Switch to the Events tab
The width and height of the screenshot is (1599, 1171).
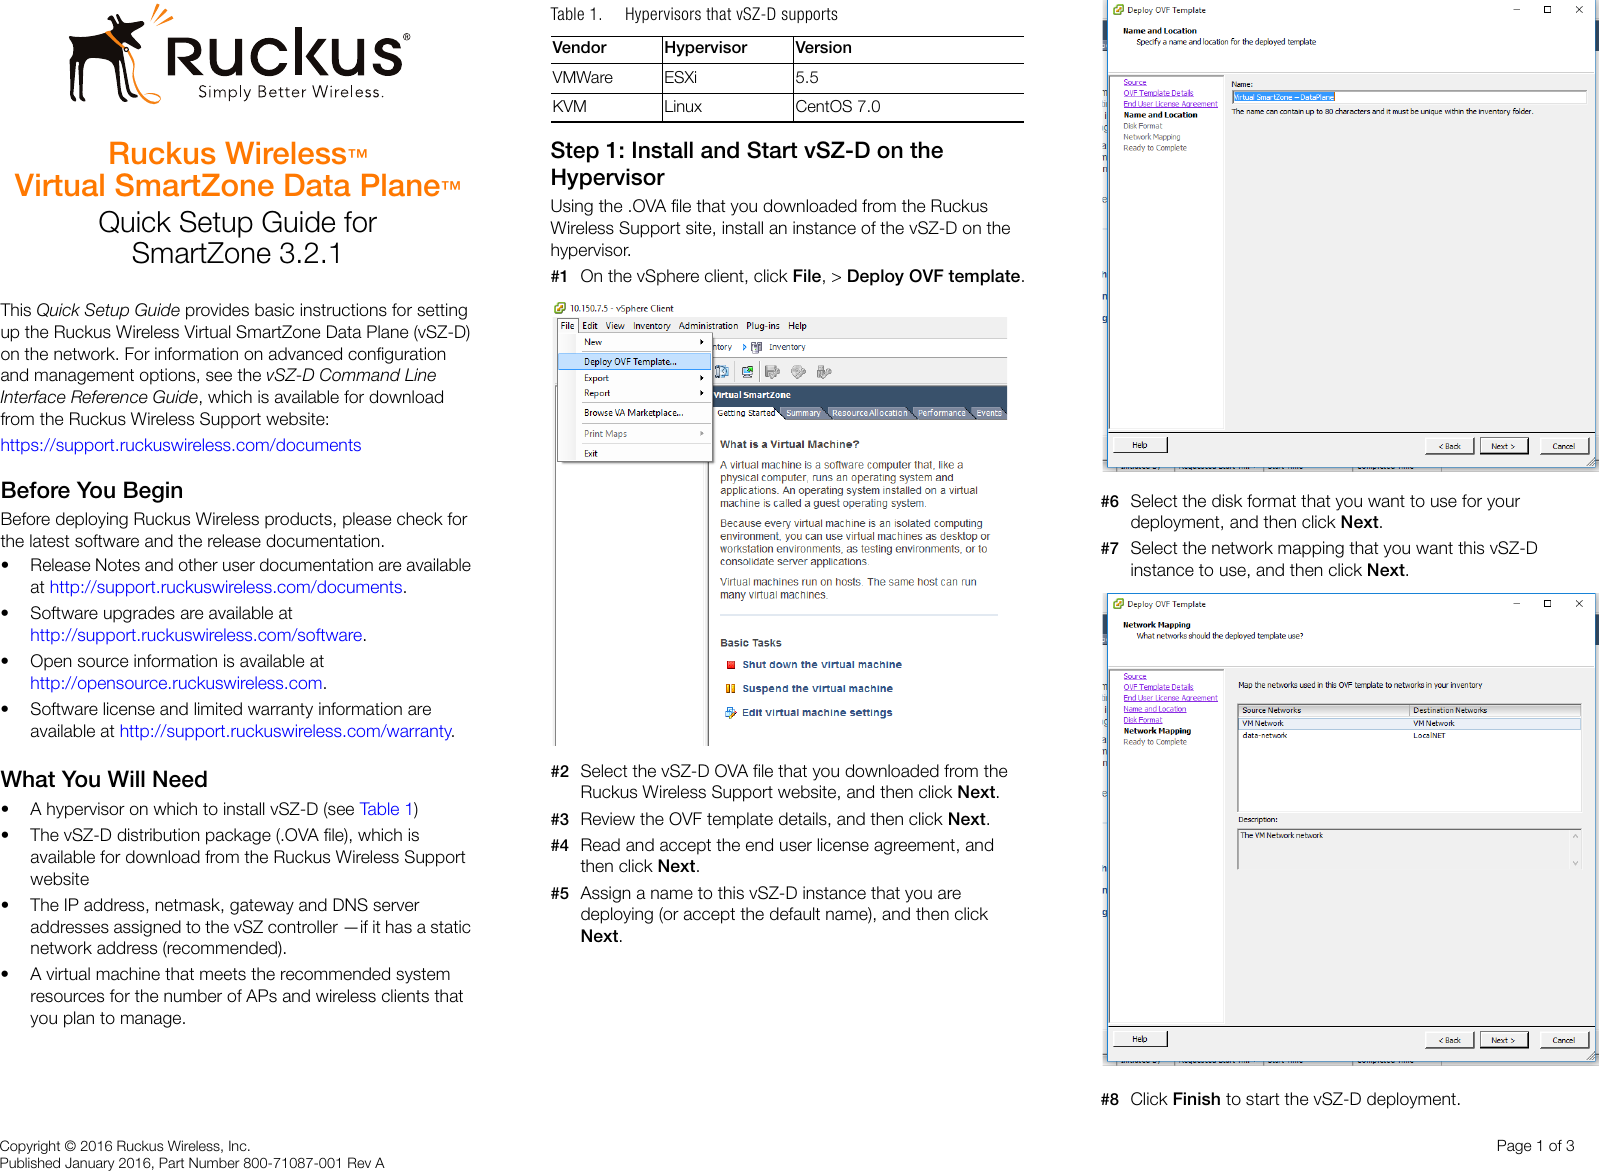(x=989, y=413)
